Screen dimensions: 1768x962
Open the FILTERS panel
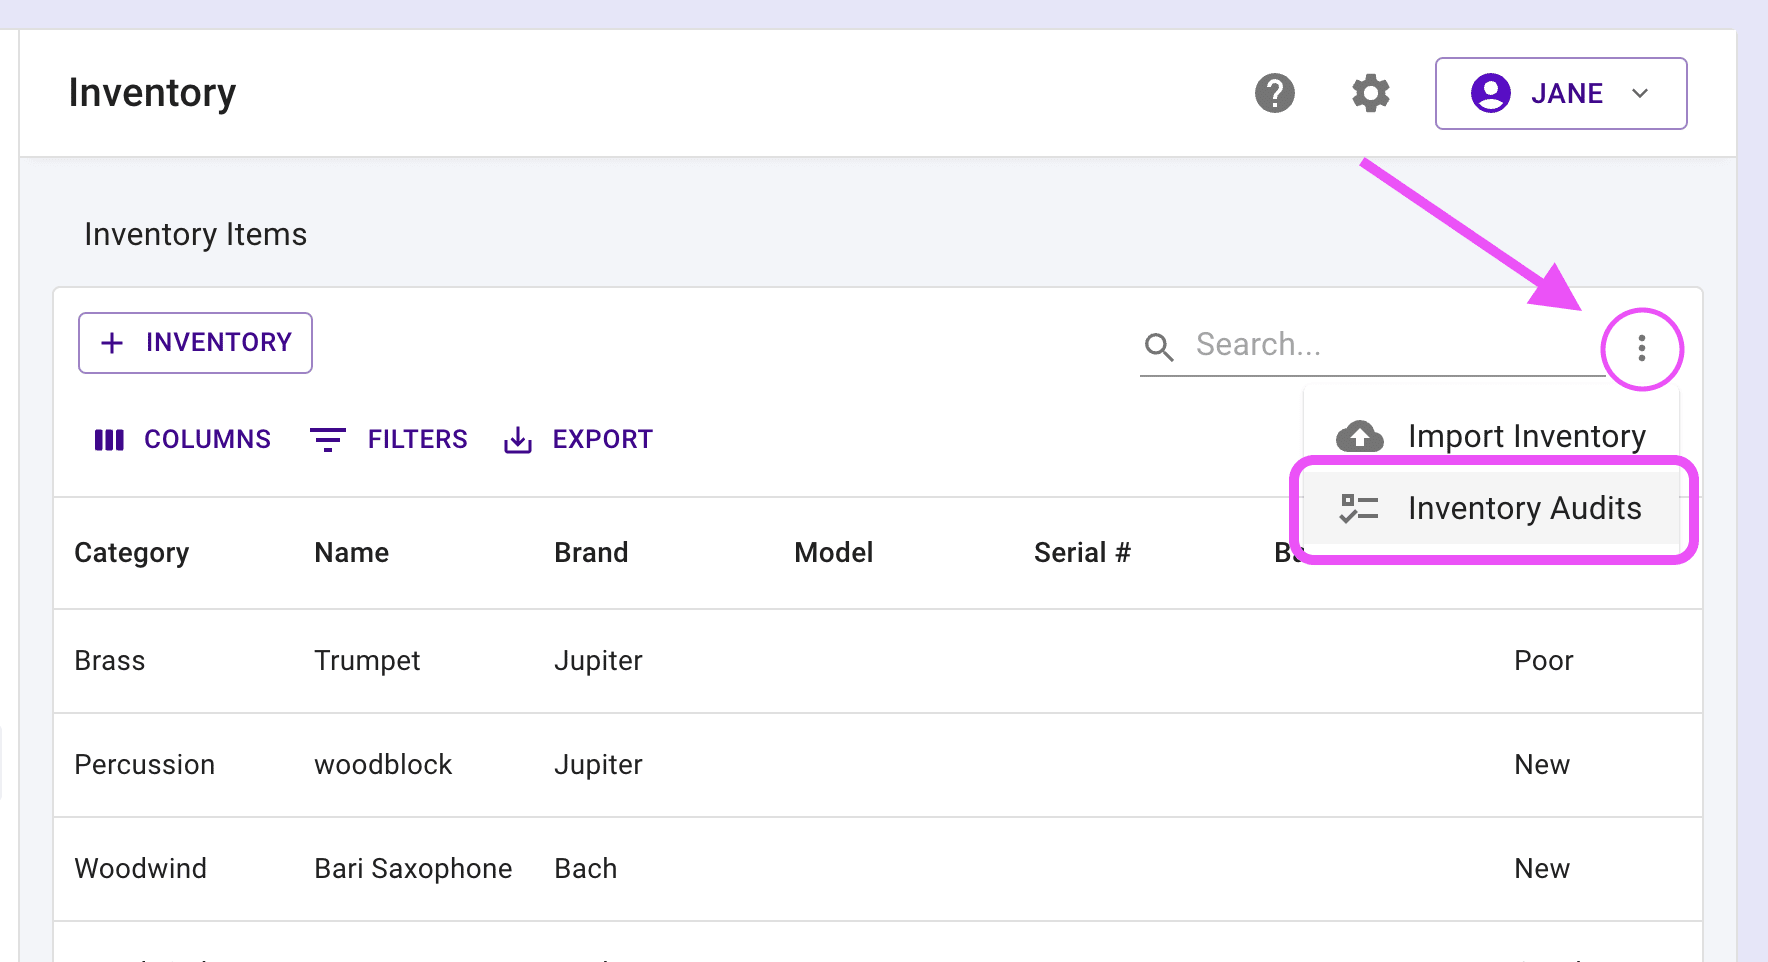[x=388, y=439]
